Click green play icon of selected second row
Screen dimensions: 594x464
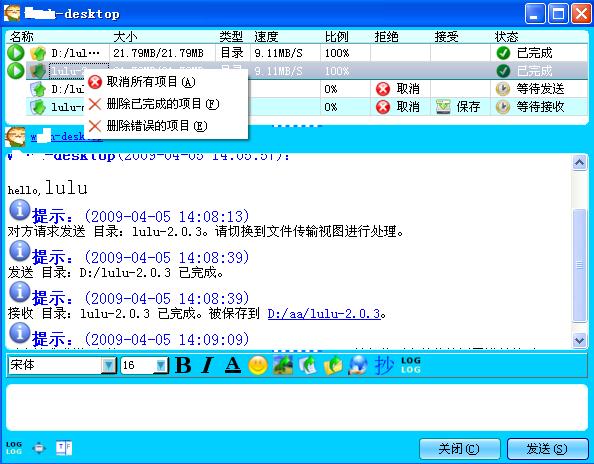coord(16,70)
